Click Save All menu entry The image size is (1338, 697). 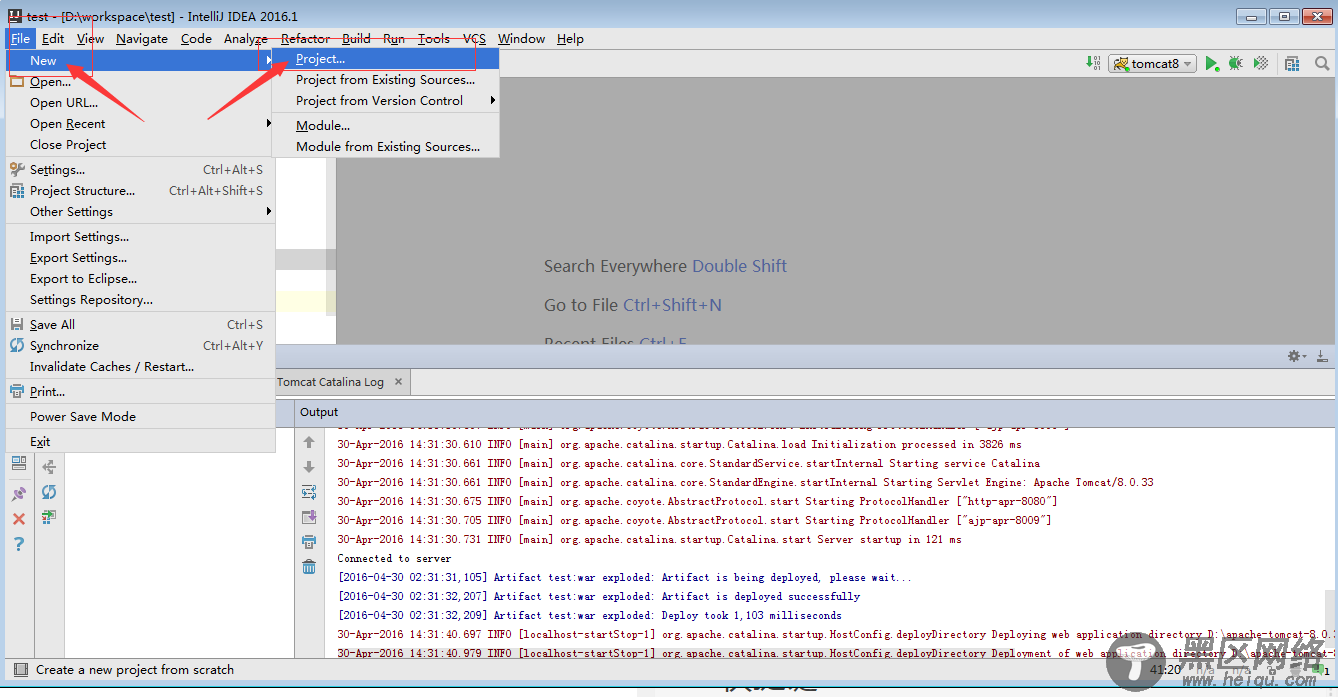pyautogui.click(x=140, y=325)
